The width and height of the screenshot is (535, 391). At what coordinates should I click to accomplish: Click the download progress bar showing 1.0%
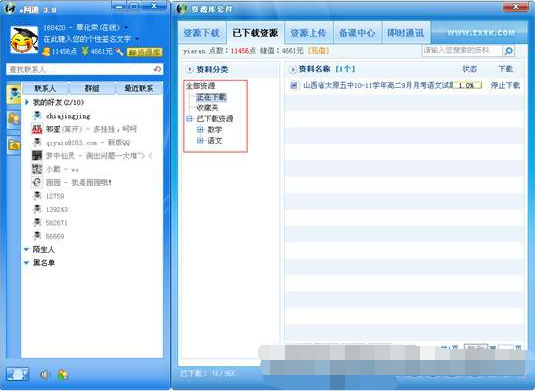coord(467,85)
